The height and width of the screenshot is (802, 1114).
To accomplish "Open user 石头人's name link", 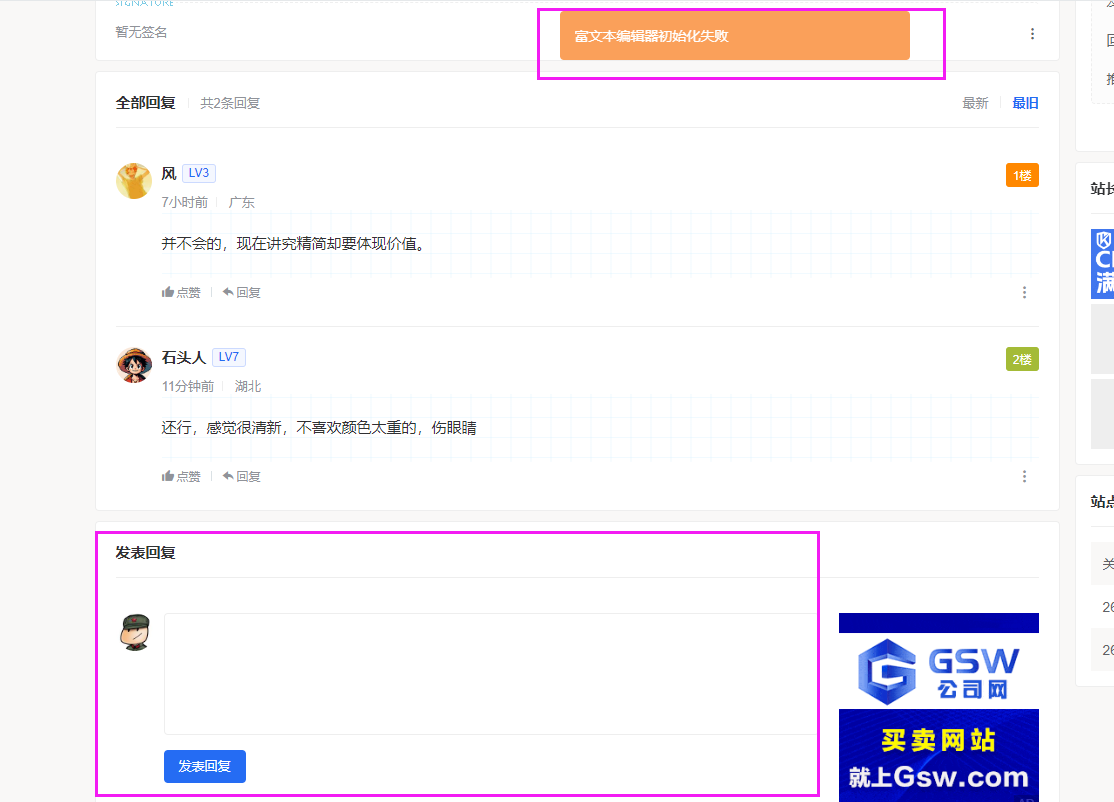I will (x=184, y=357).
